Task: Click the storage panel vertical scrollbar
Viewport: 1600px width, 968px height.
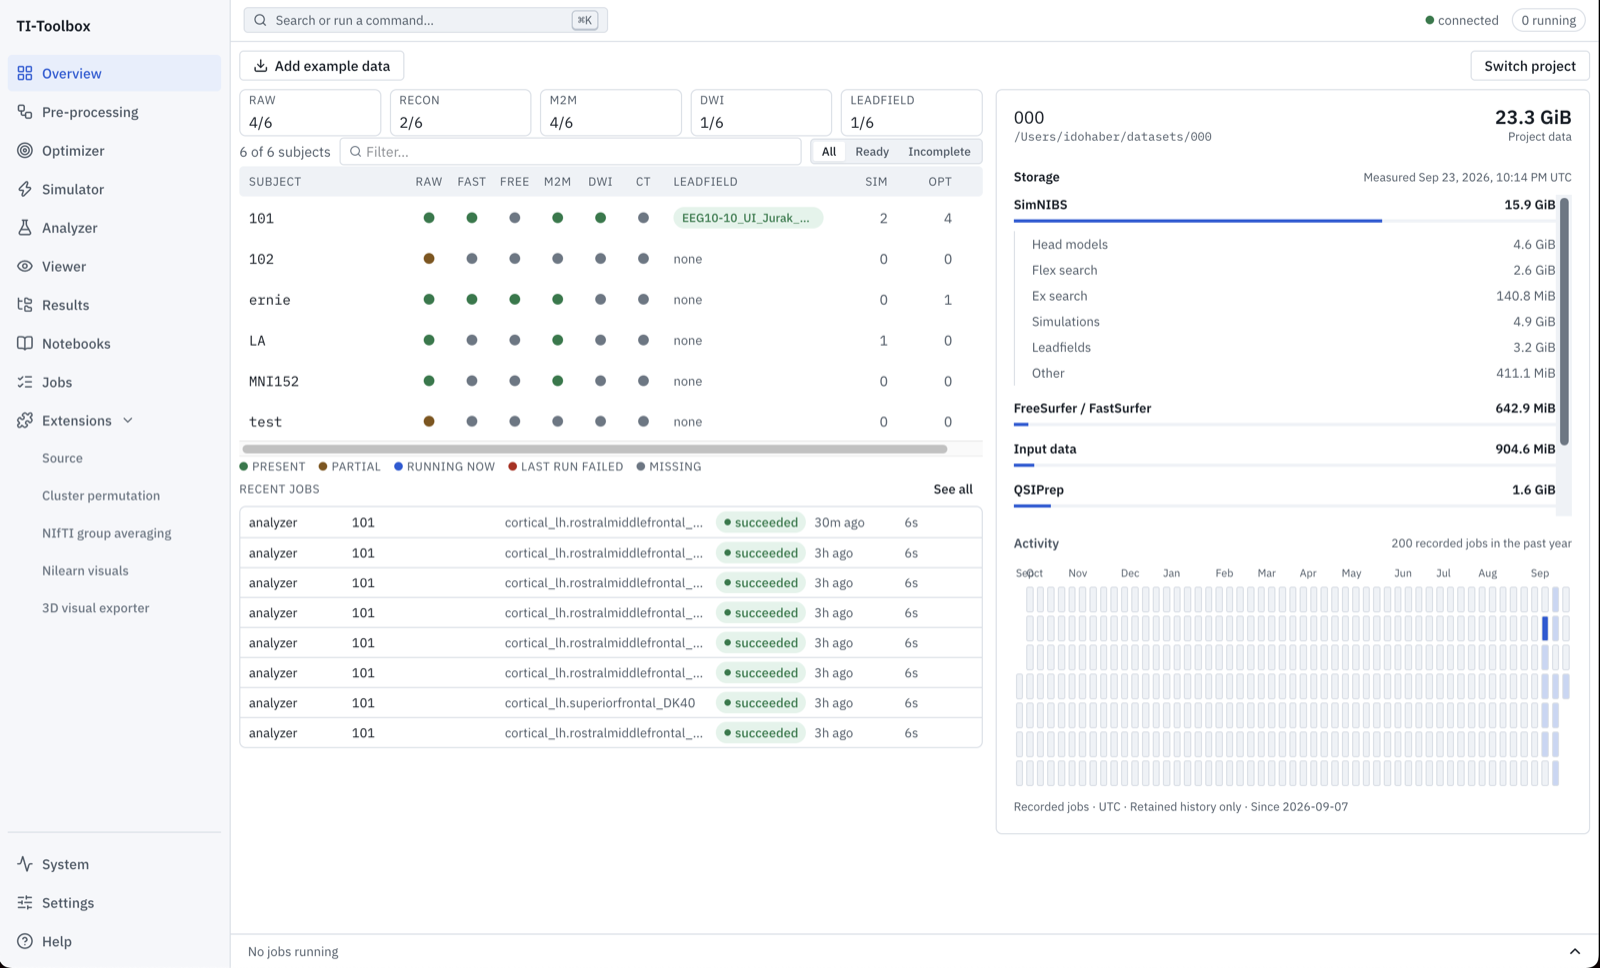Action: [1564, 320]
